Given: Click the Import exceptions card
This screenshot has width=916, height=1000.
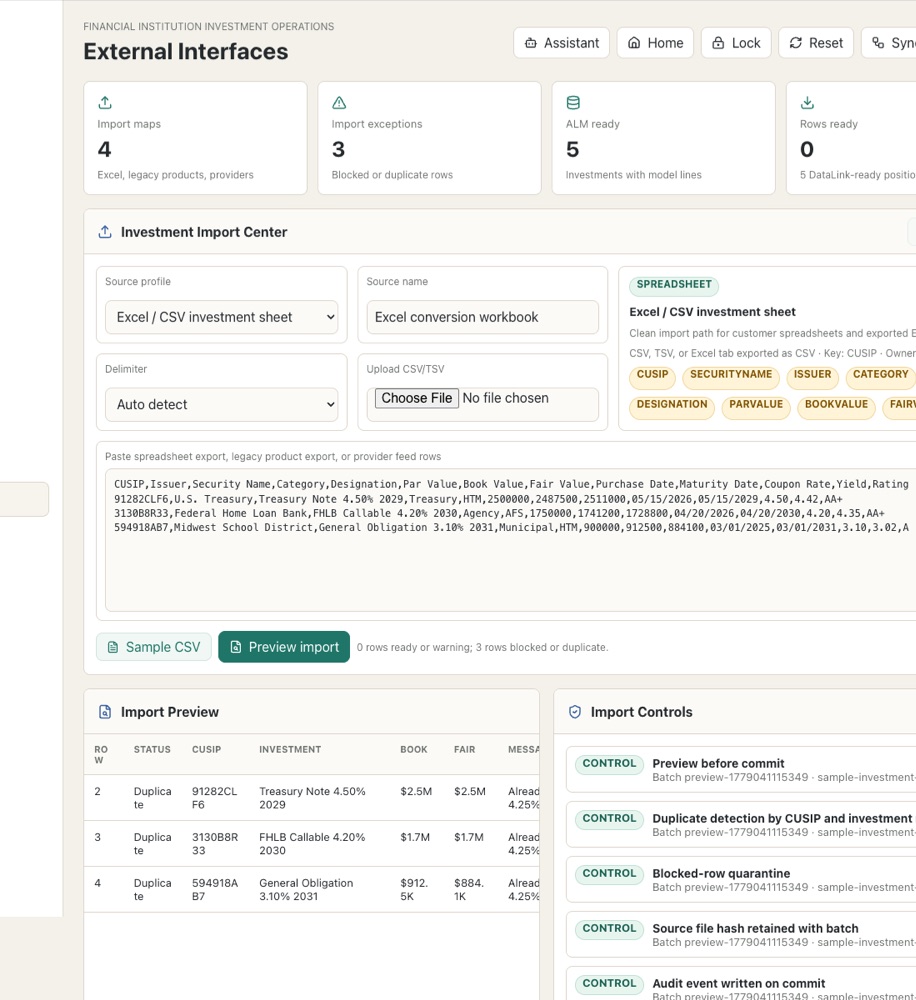Looking at the screenshot, I should (x=429, y=138).
